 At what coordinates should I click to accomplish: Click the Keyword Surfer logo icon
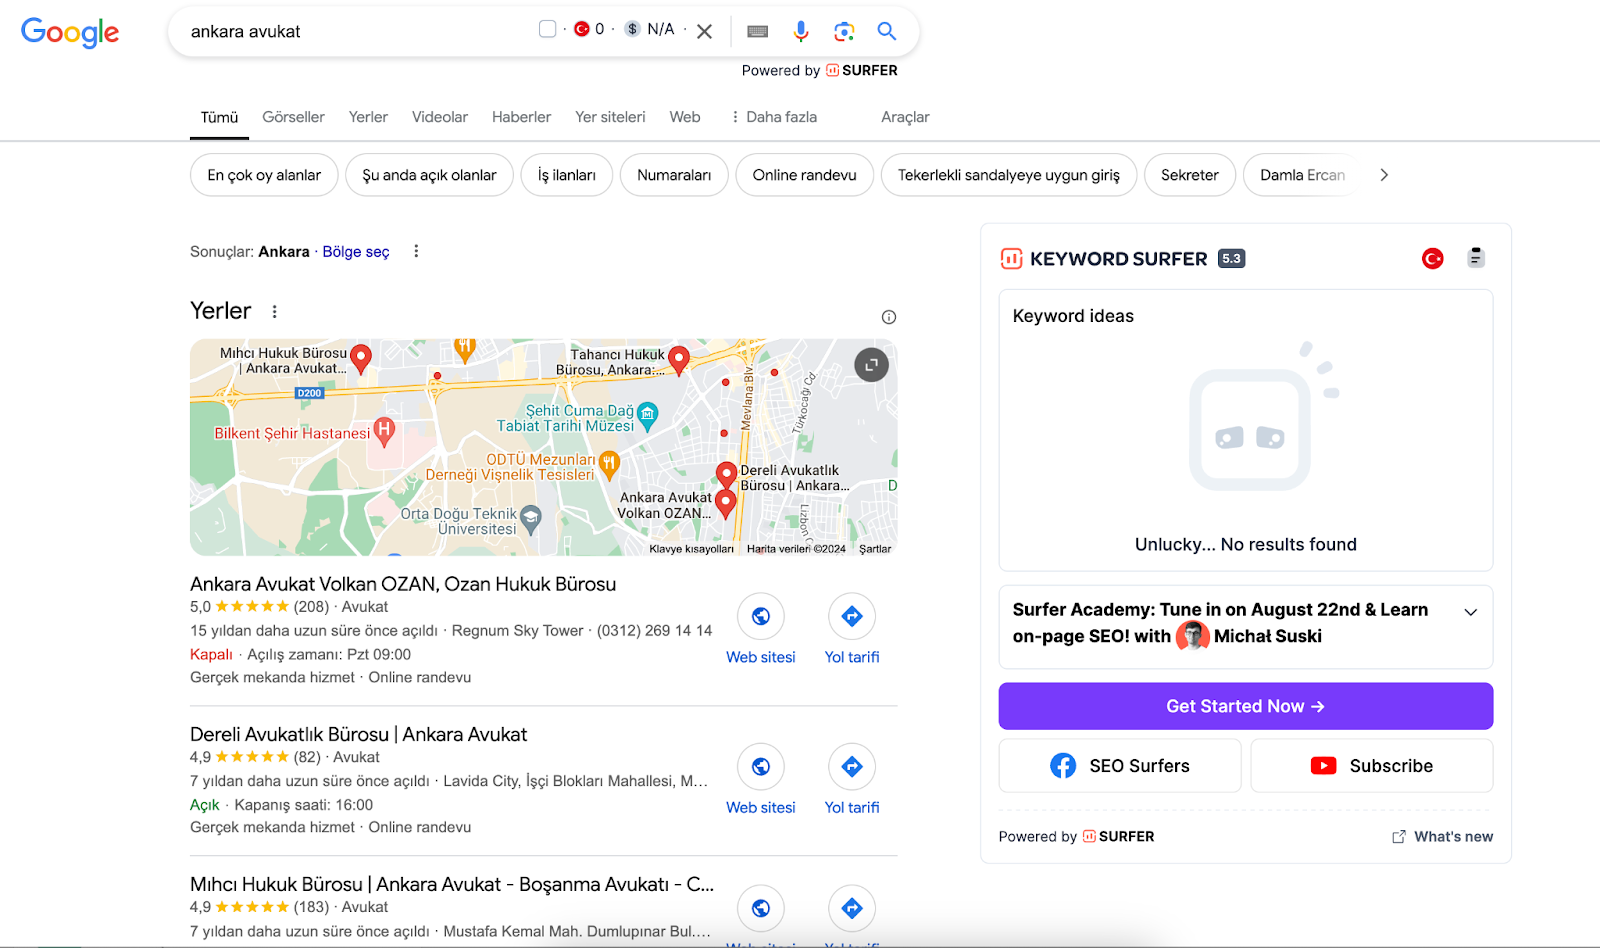1012,259
